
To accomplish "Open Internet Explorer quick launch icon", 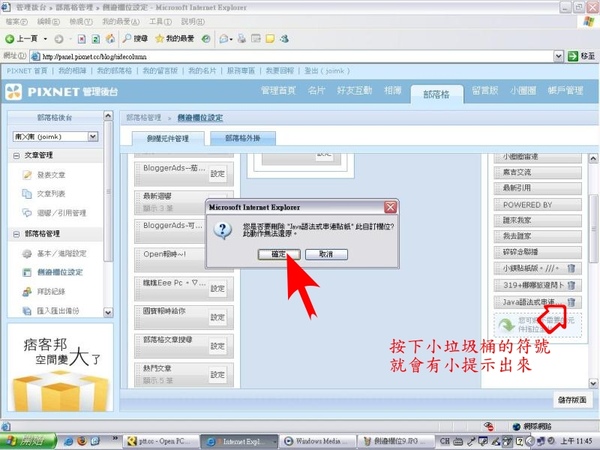I will click(x=69, y=441).
